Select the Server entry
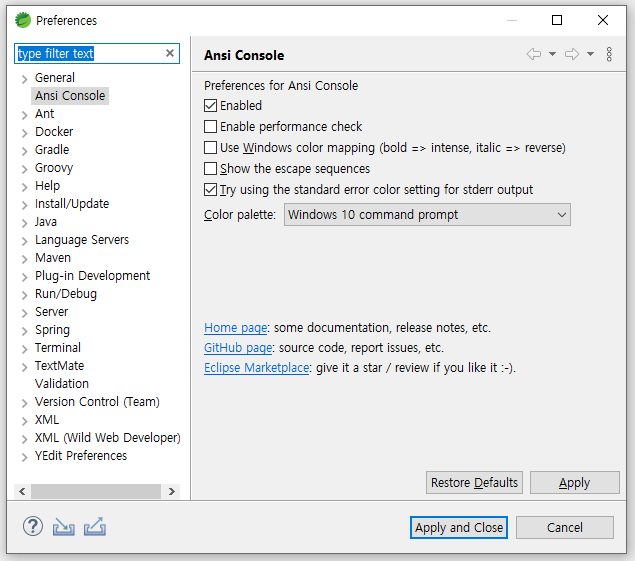The width and height of the screenshot is (635, 561). 51,312
